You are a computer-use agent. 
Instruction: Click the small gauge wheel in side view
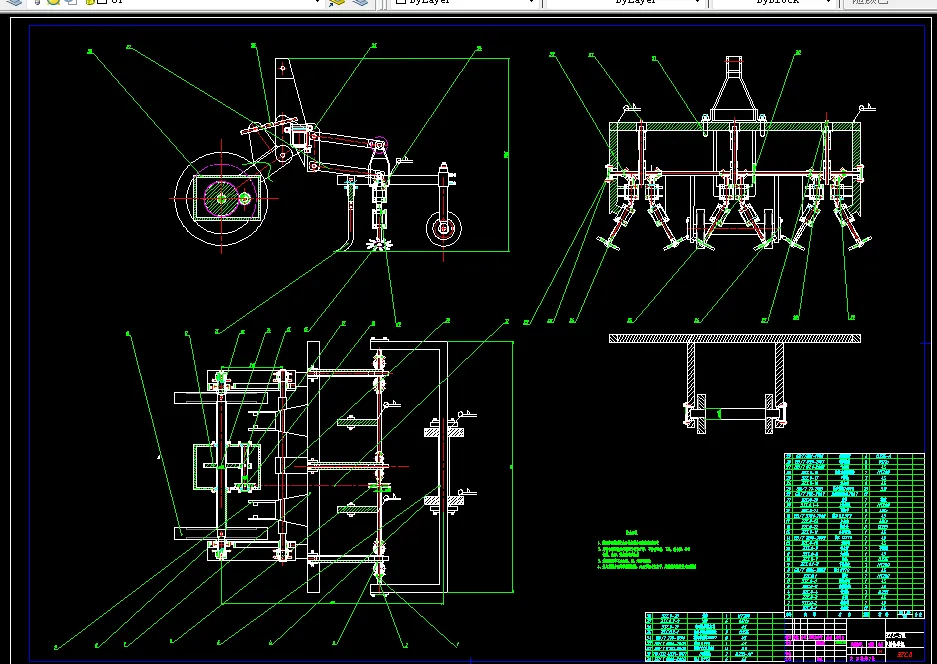(443, 228)
